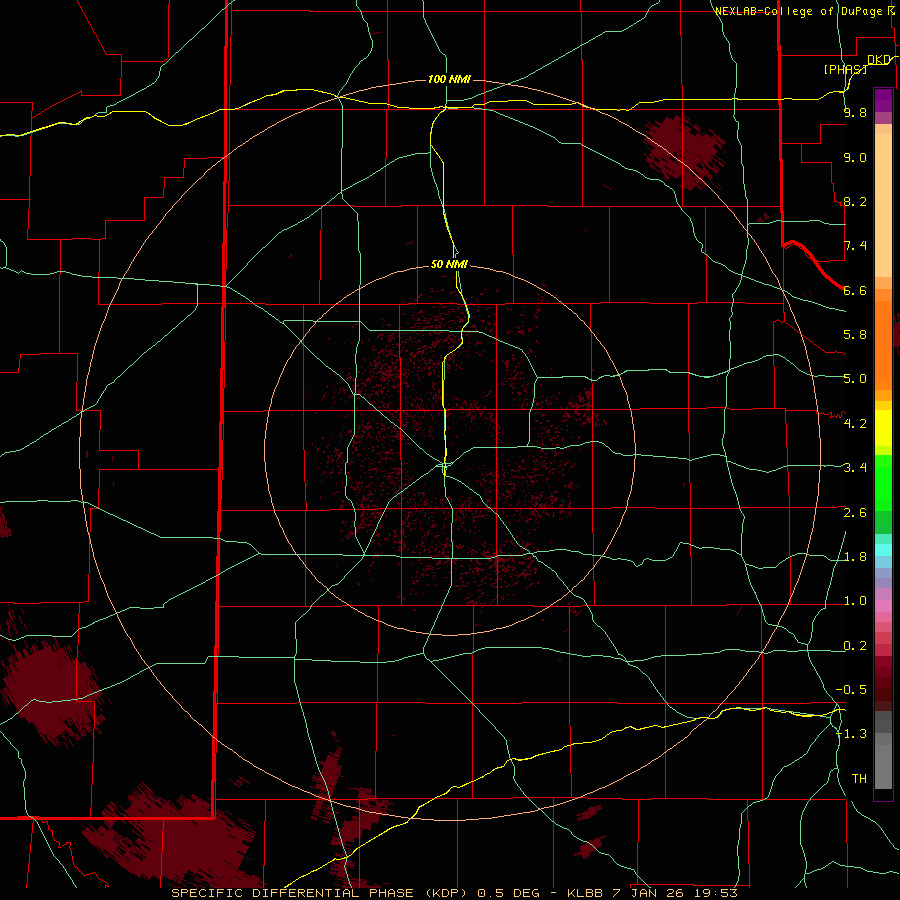Viewport: 900px width, 900px height.
Task: Pick the bright yellow band in the color bar
Action: [883, 428]
